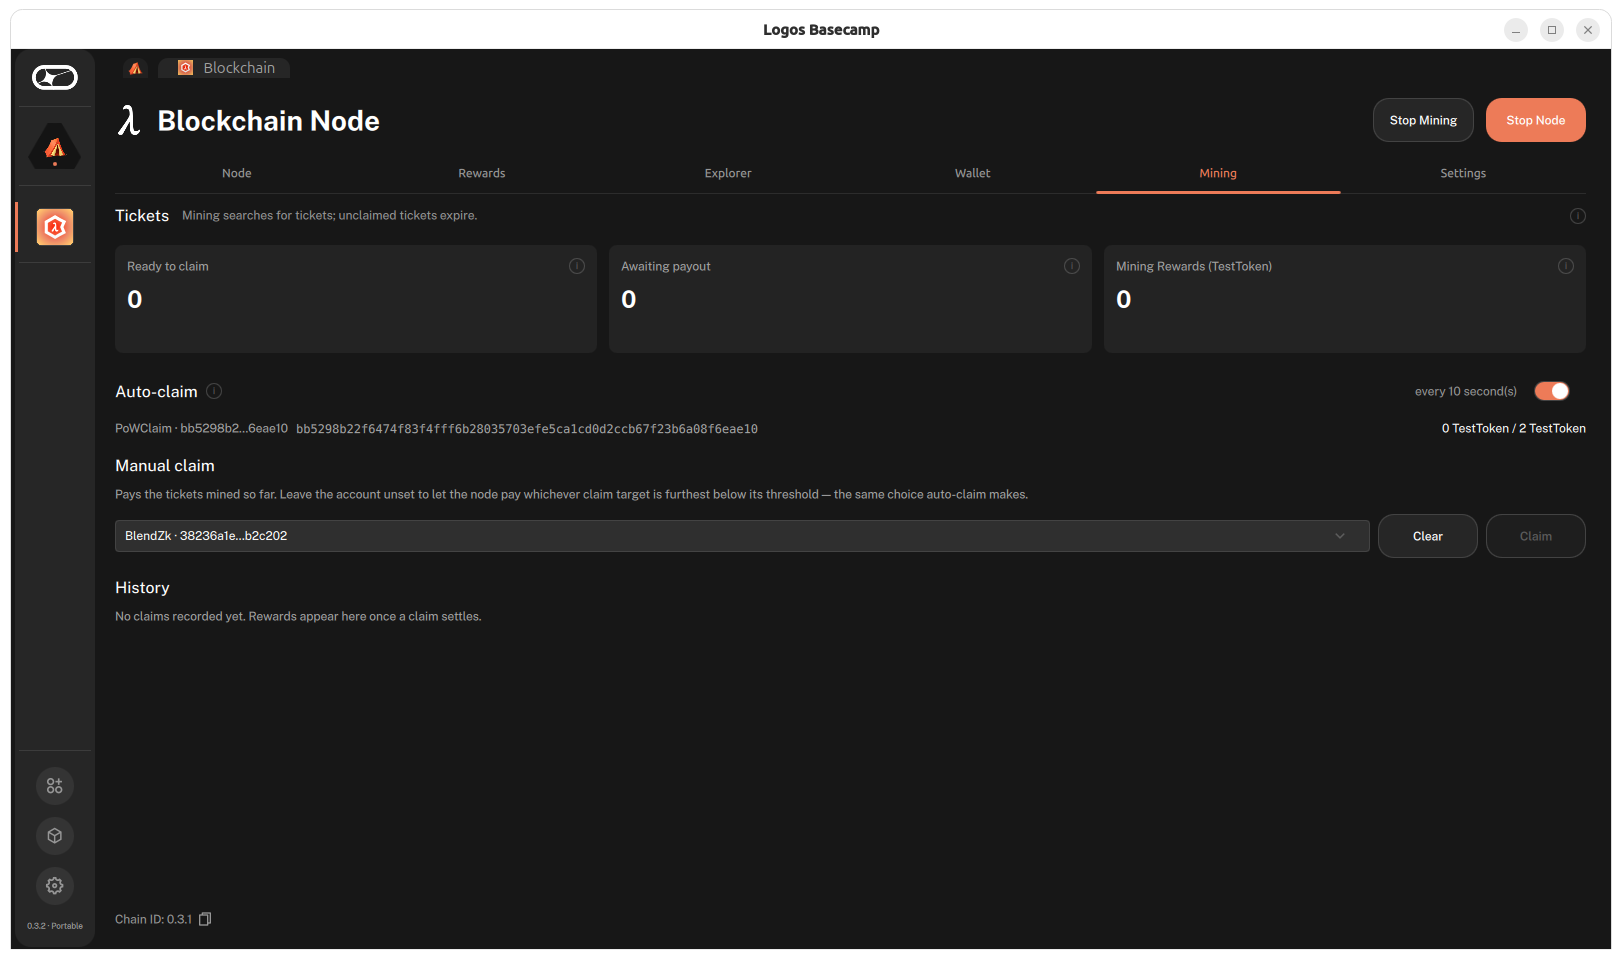
Task: Click the small tent tab icon
Action: (136, 68)
